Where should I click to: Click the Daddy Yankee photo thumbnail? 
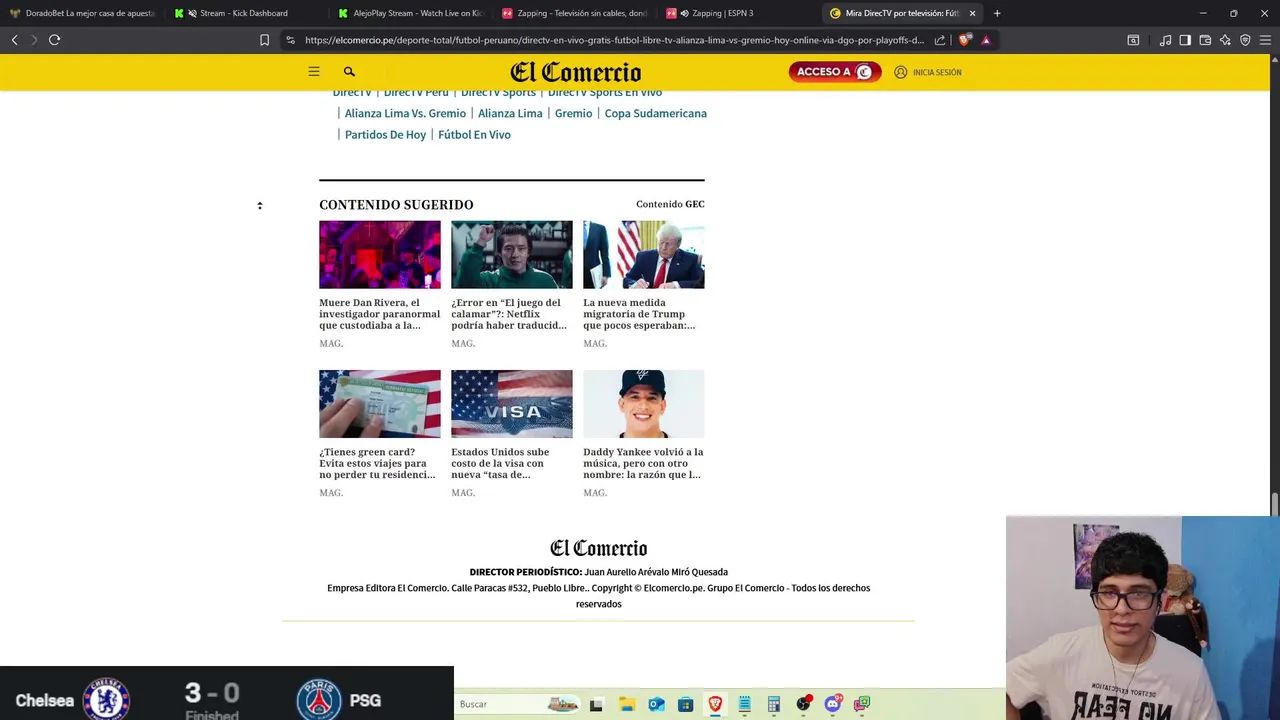click(x=644, y=404)
